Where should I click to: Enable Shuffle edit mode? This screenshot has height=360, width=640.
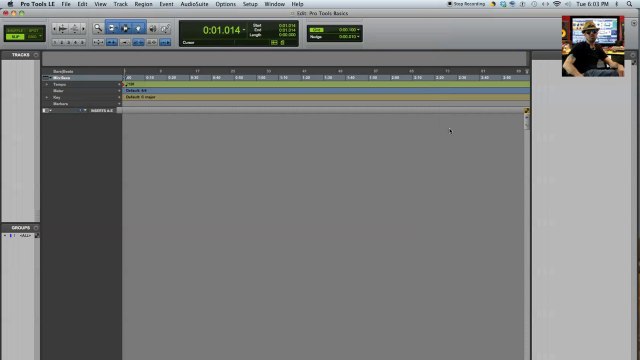15,31
